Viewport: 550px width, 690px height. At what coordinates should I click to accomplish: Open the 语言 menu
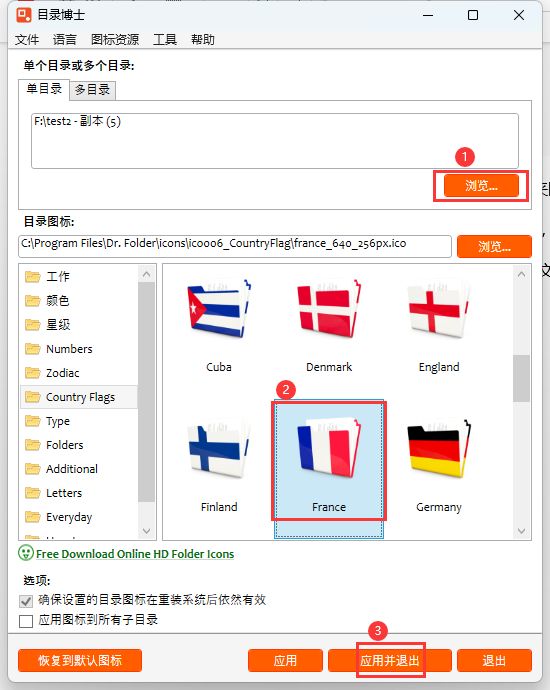coord(65,40)
